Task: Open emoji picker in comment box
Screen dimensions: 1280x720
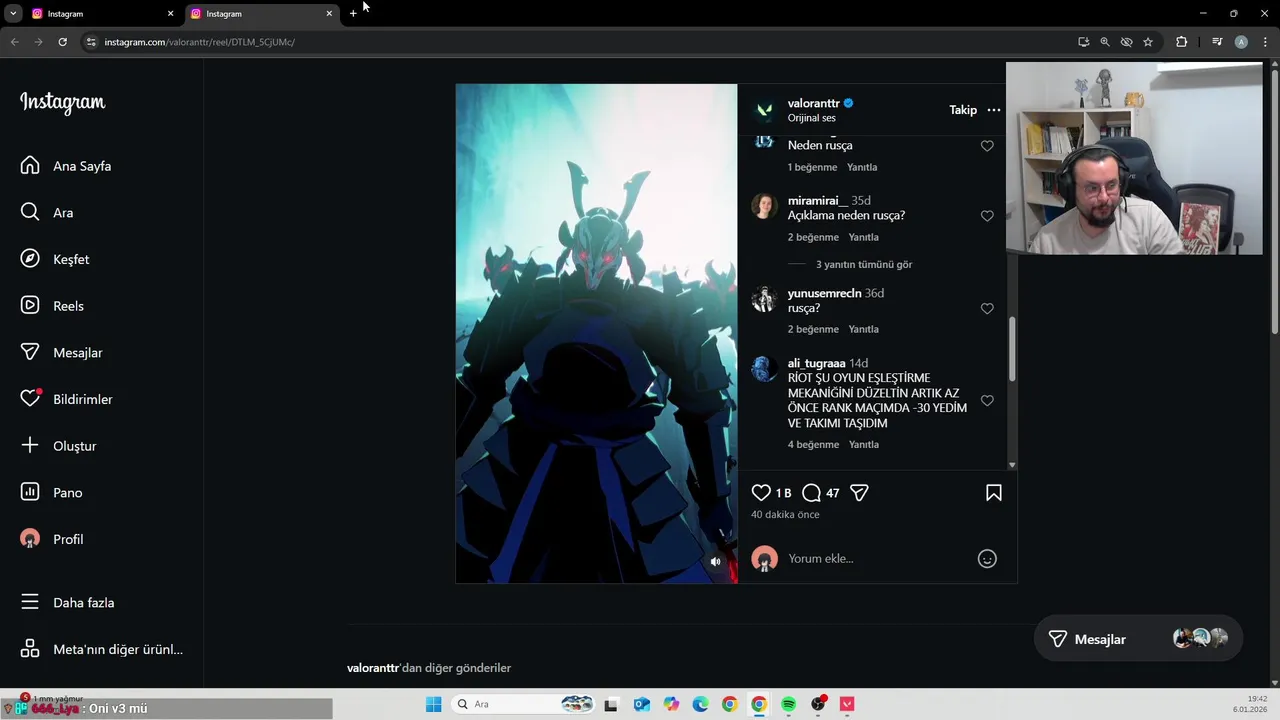Action: [x=987, y=559]
